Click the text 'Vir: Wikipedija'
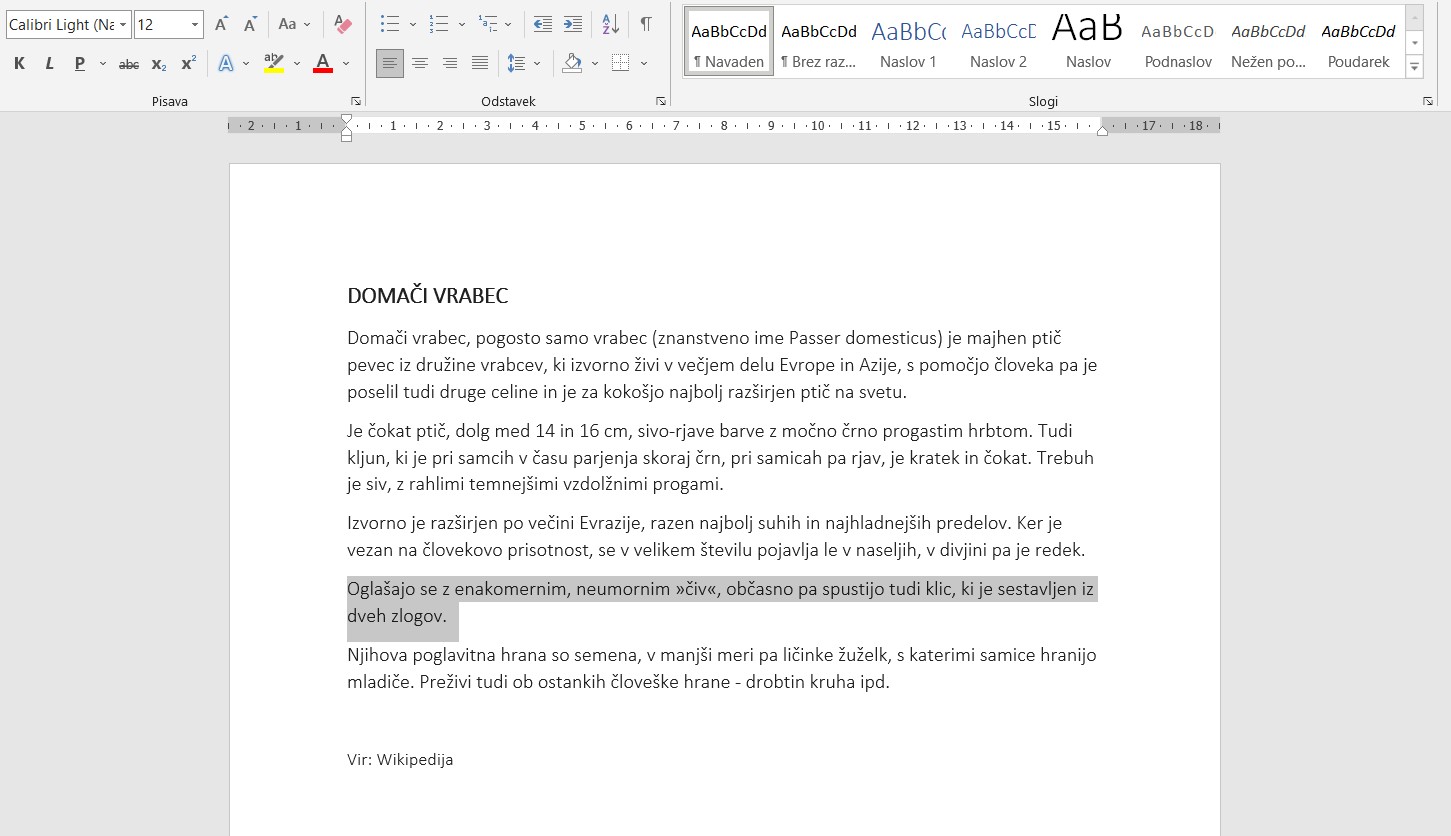 click(400, 760)
